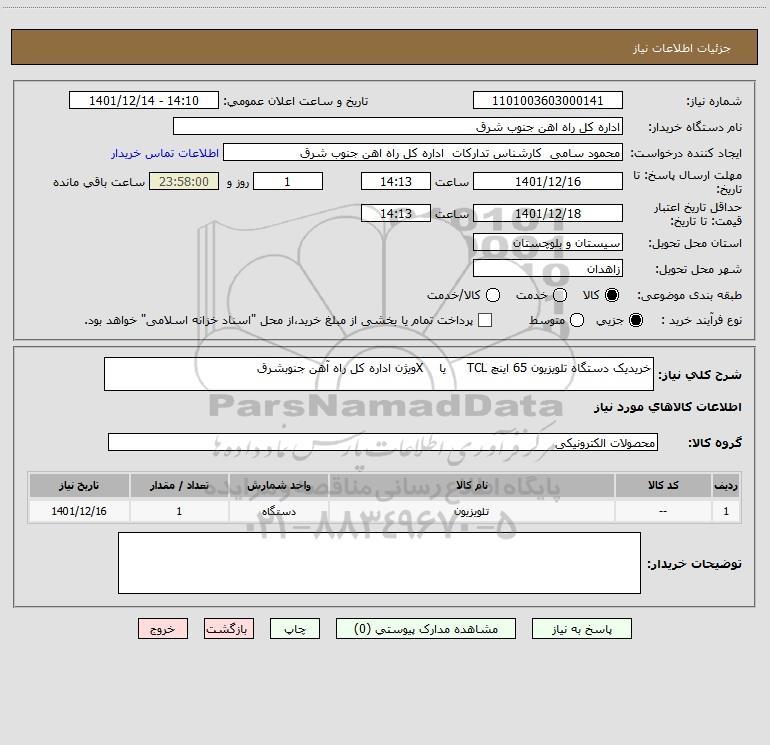Click the announcement date field 1401/12/14 - 14:10
The height and width of the screenshot is (745, 770).
(144, 101)
